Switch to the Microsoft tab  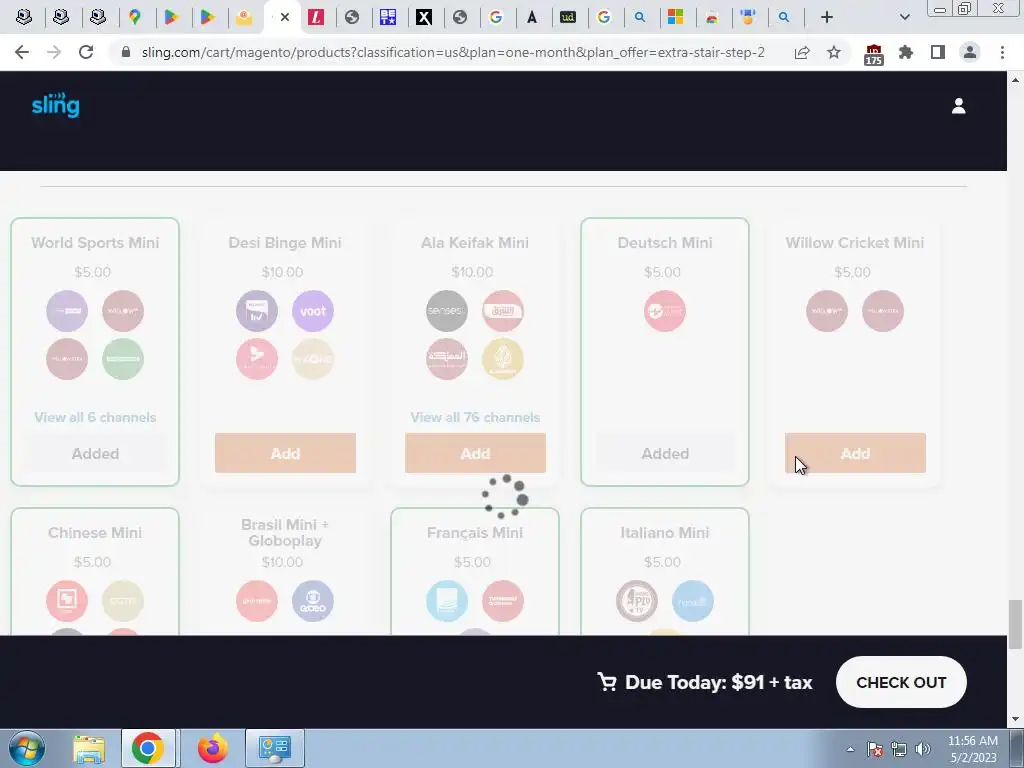pos(675,17)
